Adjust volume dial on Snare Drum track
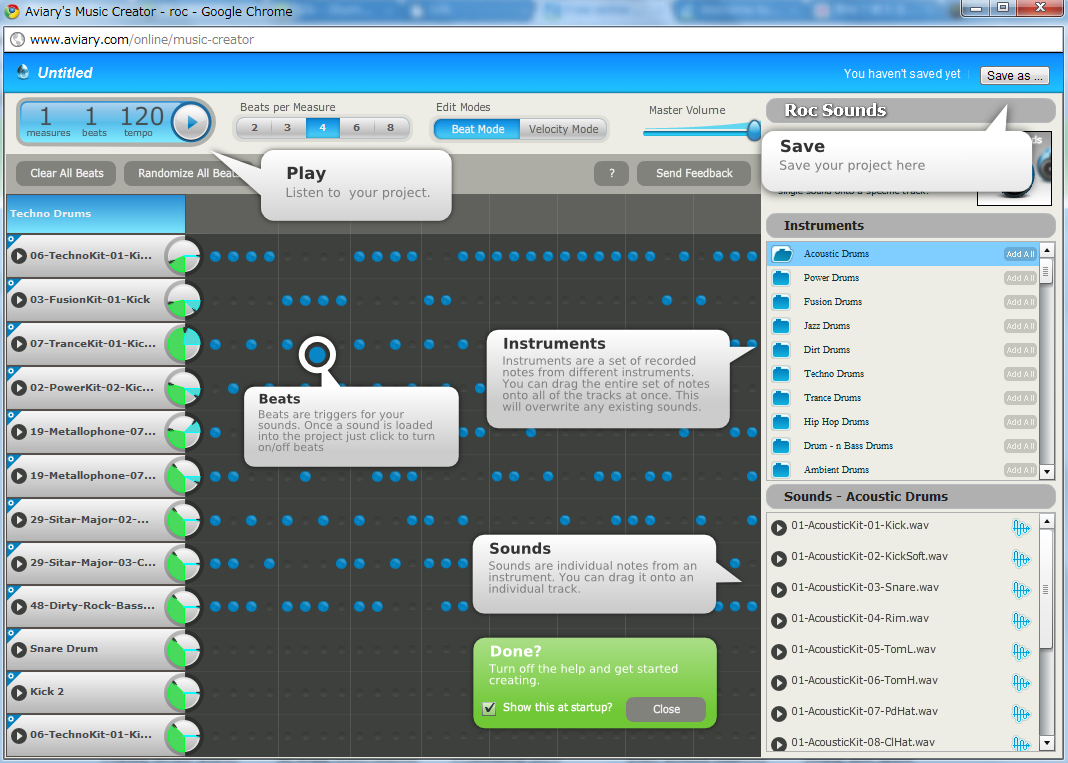This screenshot has width=1068, height=763. pyautogui.click(x=183, y=651)
